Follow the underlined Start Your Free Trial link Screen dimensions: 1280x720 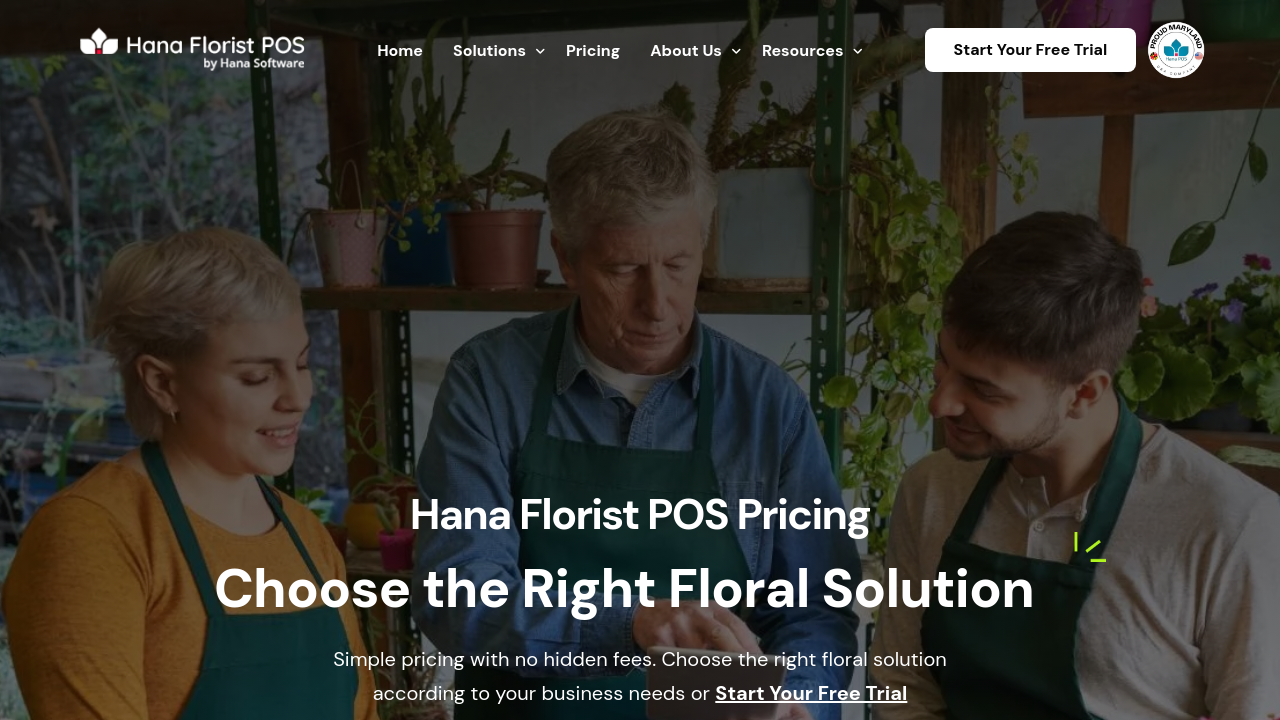[811, 693]
